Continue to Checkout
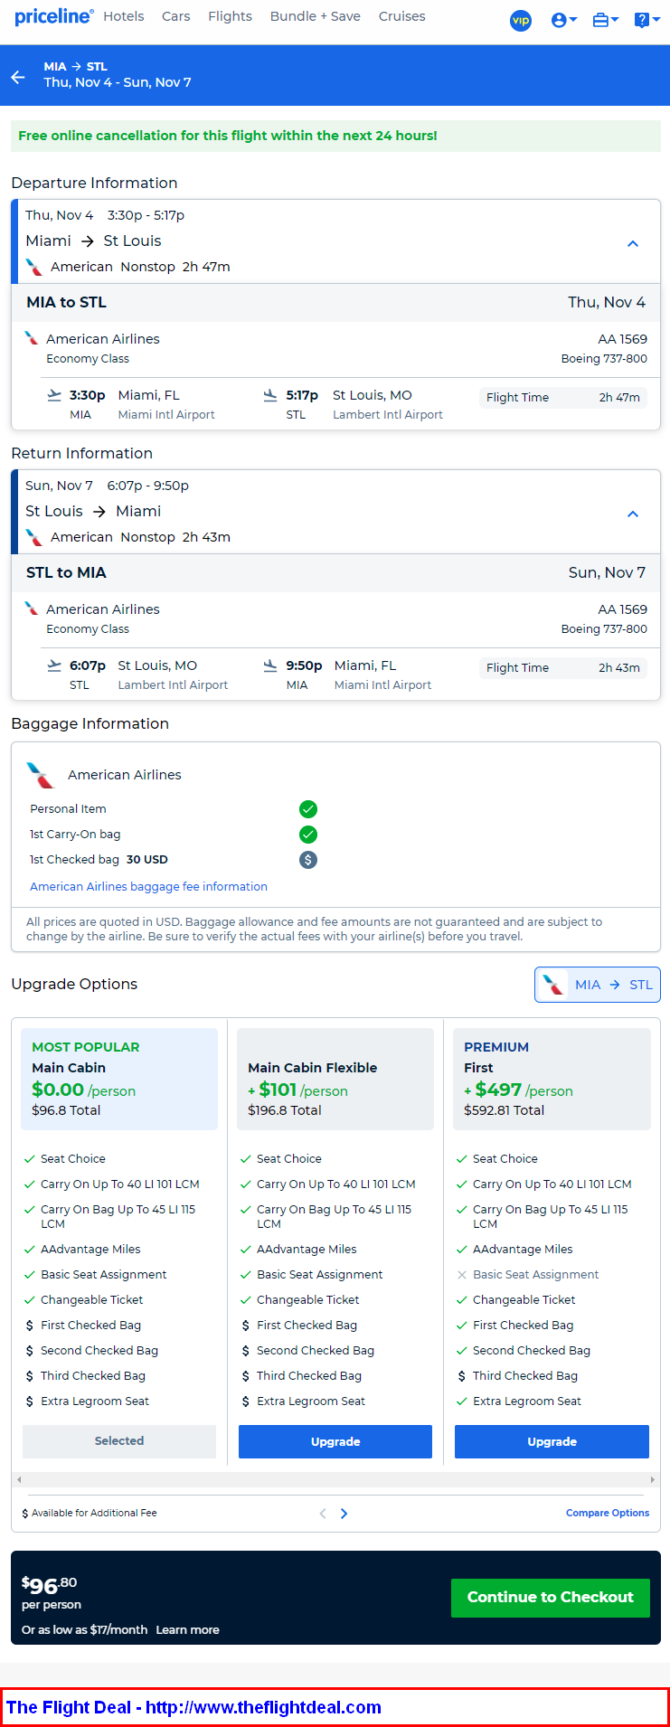This screenshot has width=670, height=1727. coord(550,1597)
